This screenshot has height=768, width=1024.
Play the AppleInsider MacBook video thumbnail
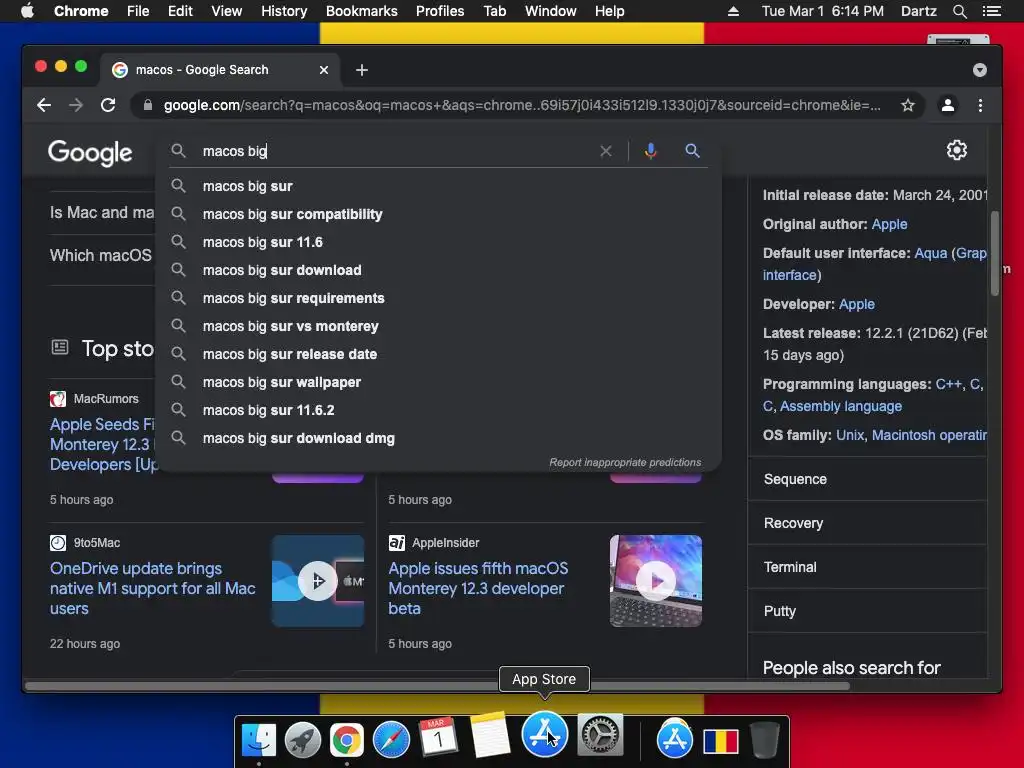[x=656, y=581]
